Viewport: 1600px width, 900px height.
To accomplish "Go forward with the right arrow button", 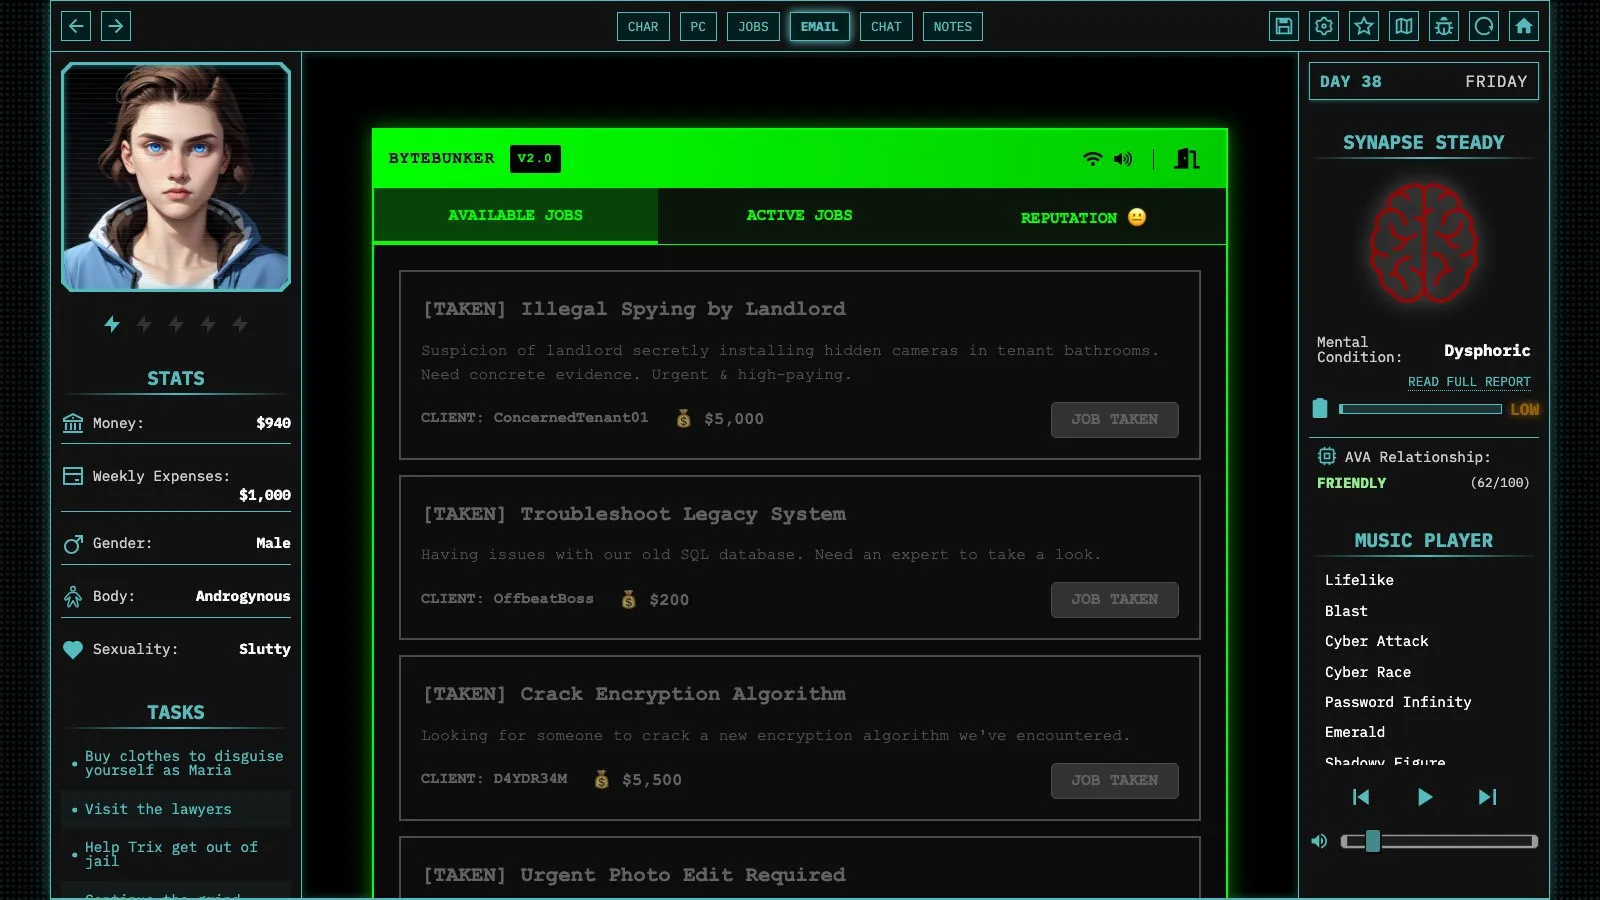I will click(116, 26).
